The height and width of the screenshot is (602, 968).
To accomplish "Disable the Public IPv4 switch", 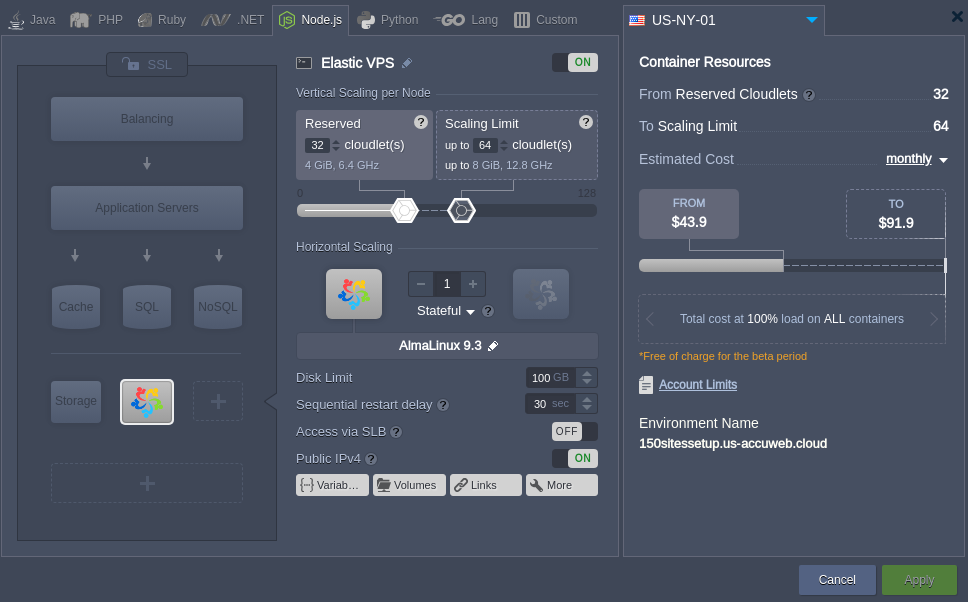I will pos(574,458).
